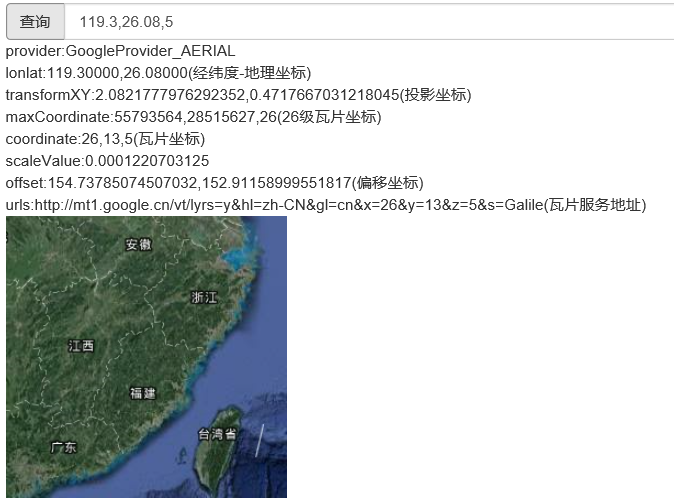Click the 浙江 label on the map
Viewport: 674px width, 502px height.
point(204,297)
